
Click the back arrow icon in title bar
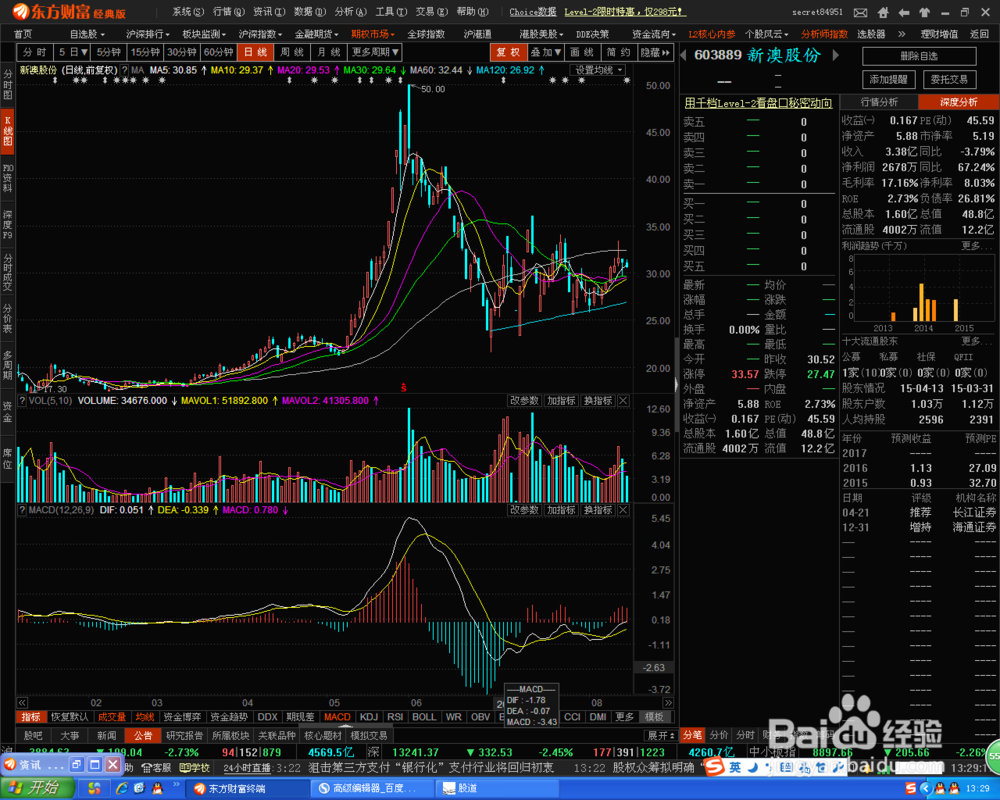pos(904,12)
